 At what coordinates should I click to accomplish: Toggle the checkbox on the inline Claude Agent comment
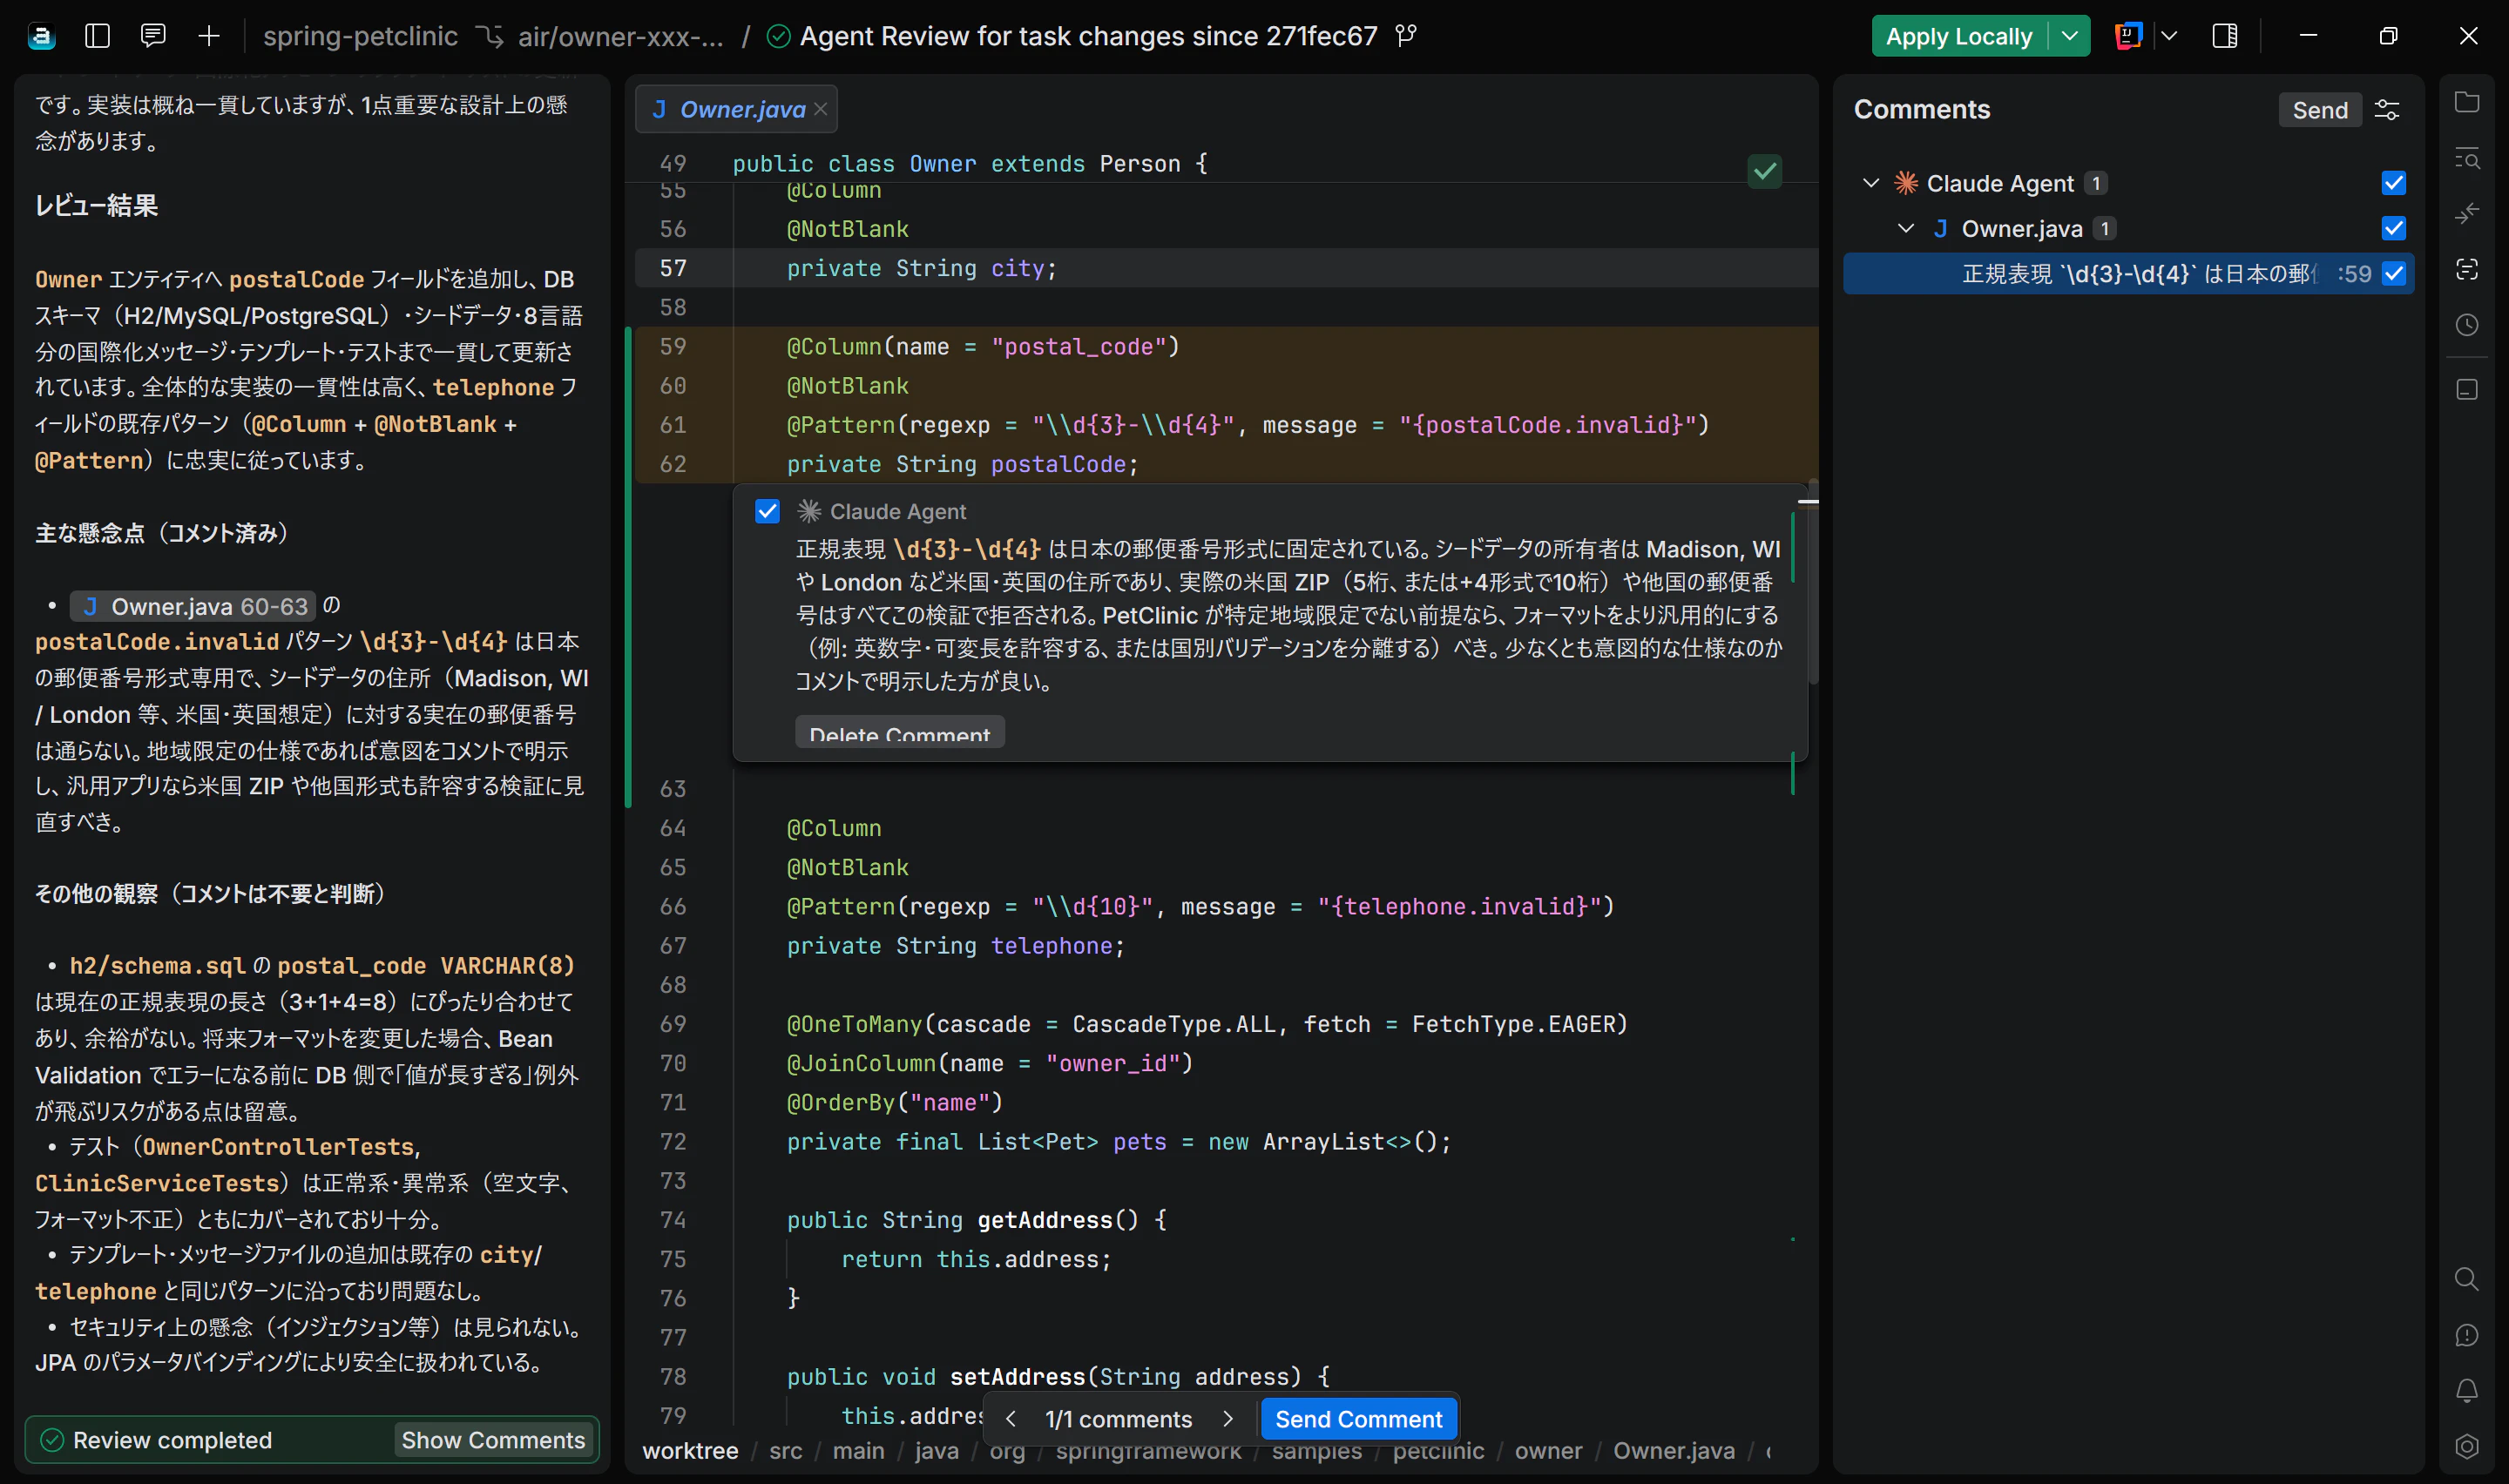pos(767,512)
